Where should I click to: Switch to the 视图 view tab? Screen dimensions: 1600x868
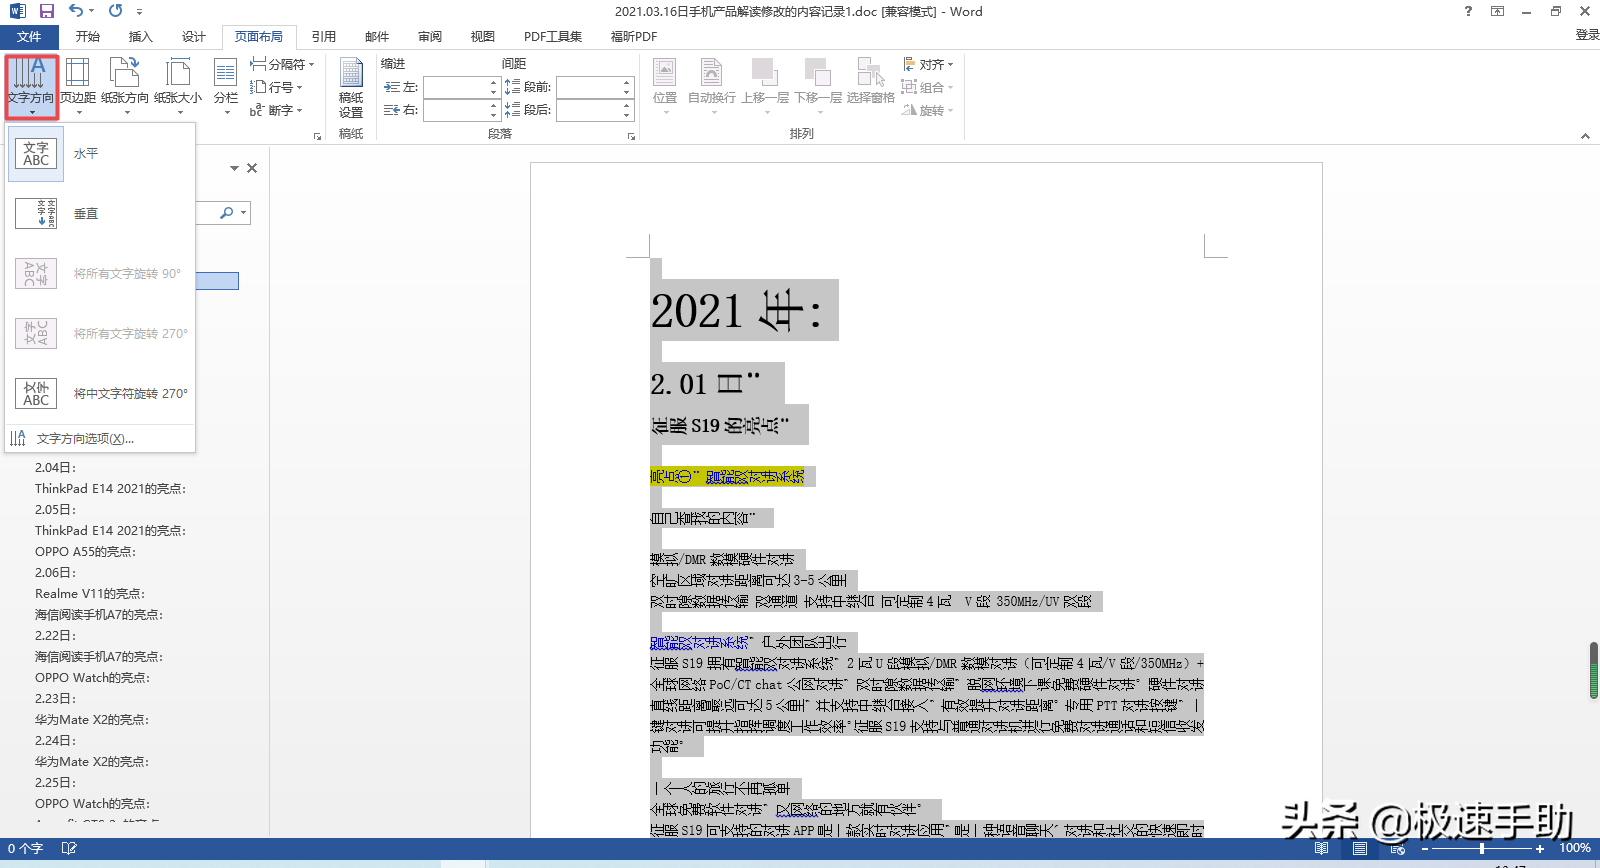click(x=483, y=37)
